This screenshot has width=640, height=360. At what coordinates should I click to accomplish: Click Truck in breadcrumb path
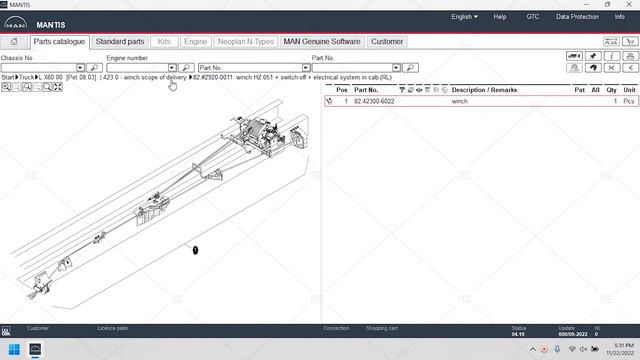tap(27, 77)
